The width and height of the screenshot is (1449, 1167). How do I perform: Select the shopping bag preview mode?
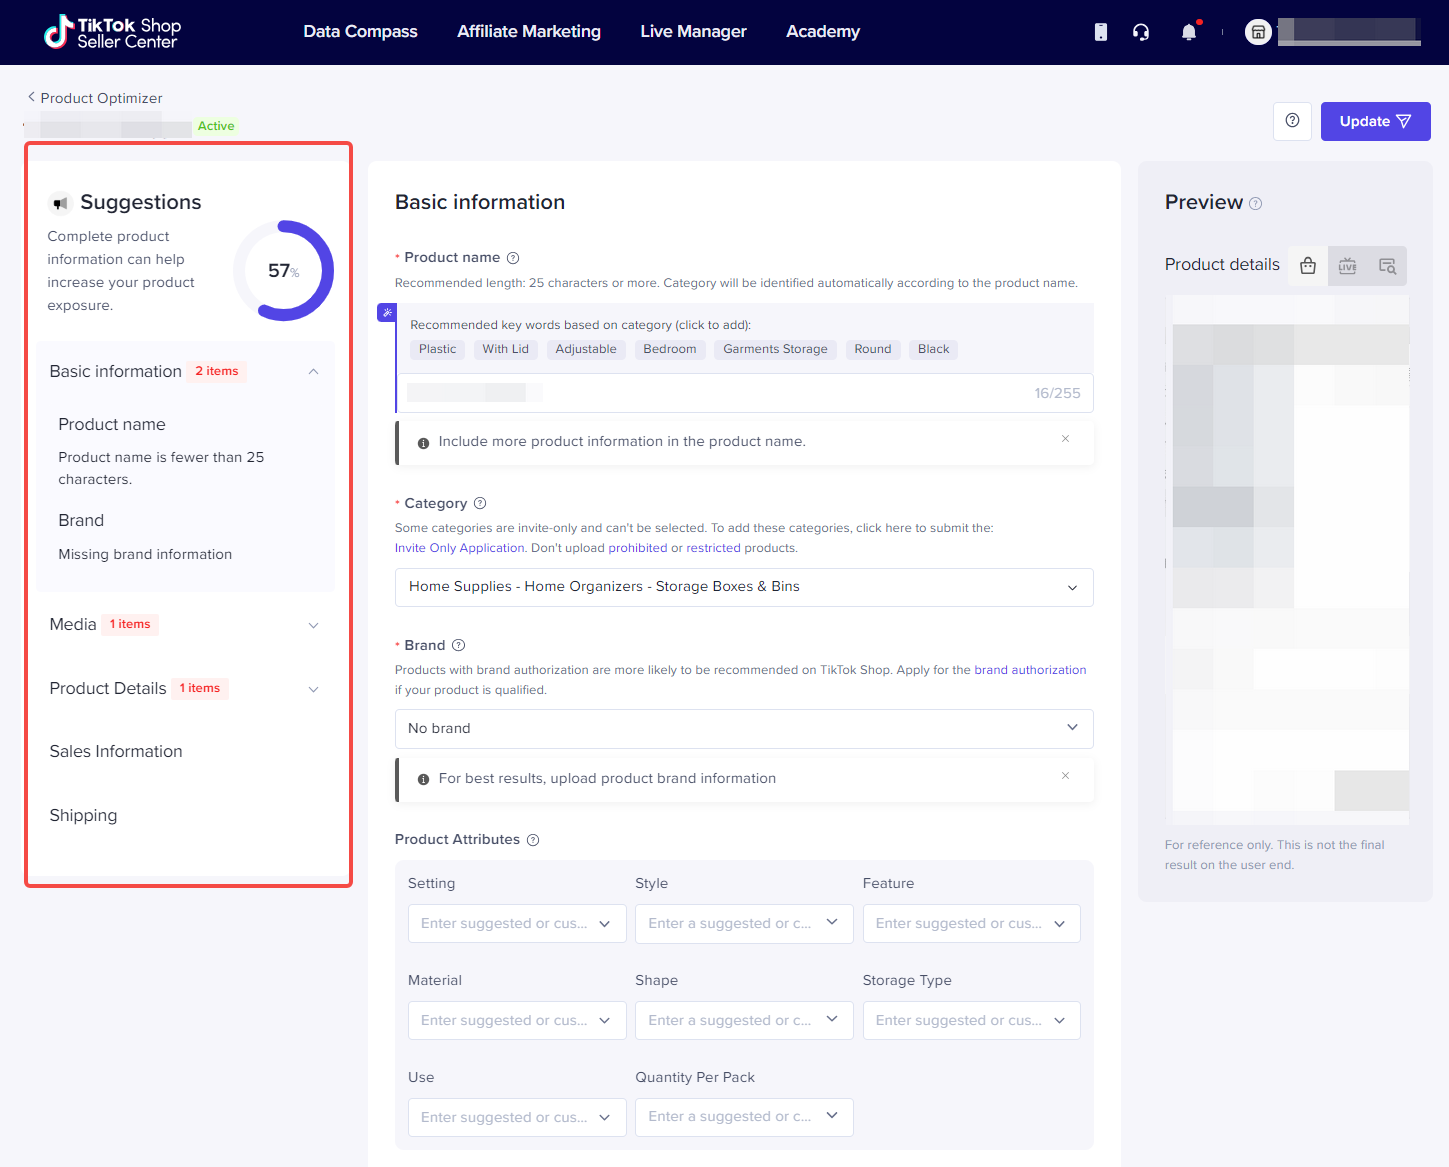tap(1308, 266)
